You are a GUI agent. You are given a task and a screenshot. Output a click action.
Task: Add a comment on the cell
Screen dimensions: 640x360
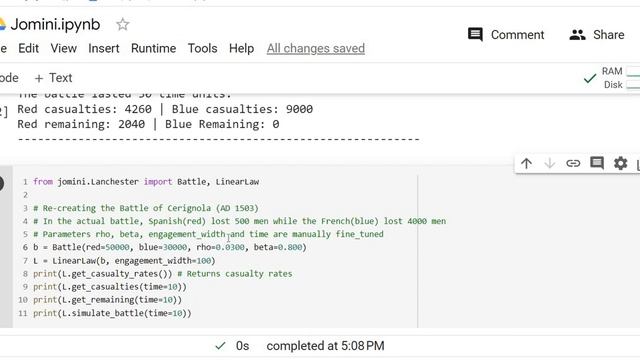(x=597, y=163)
